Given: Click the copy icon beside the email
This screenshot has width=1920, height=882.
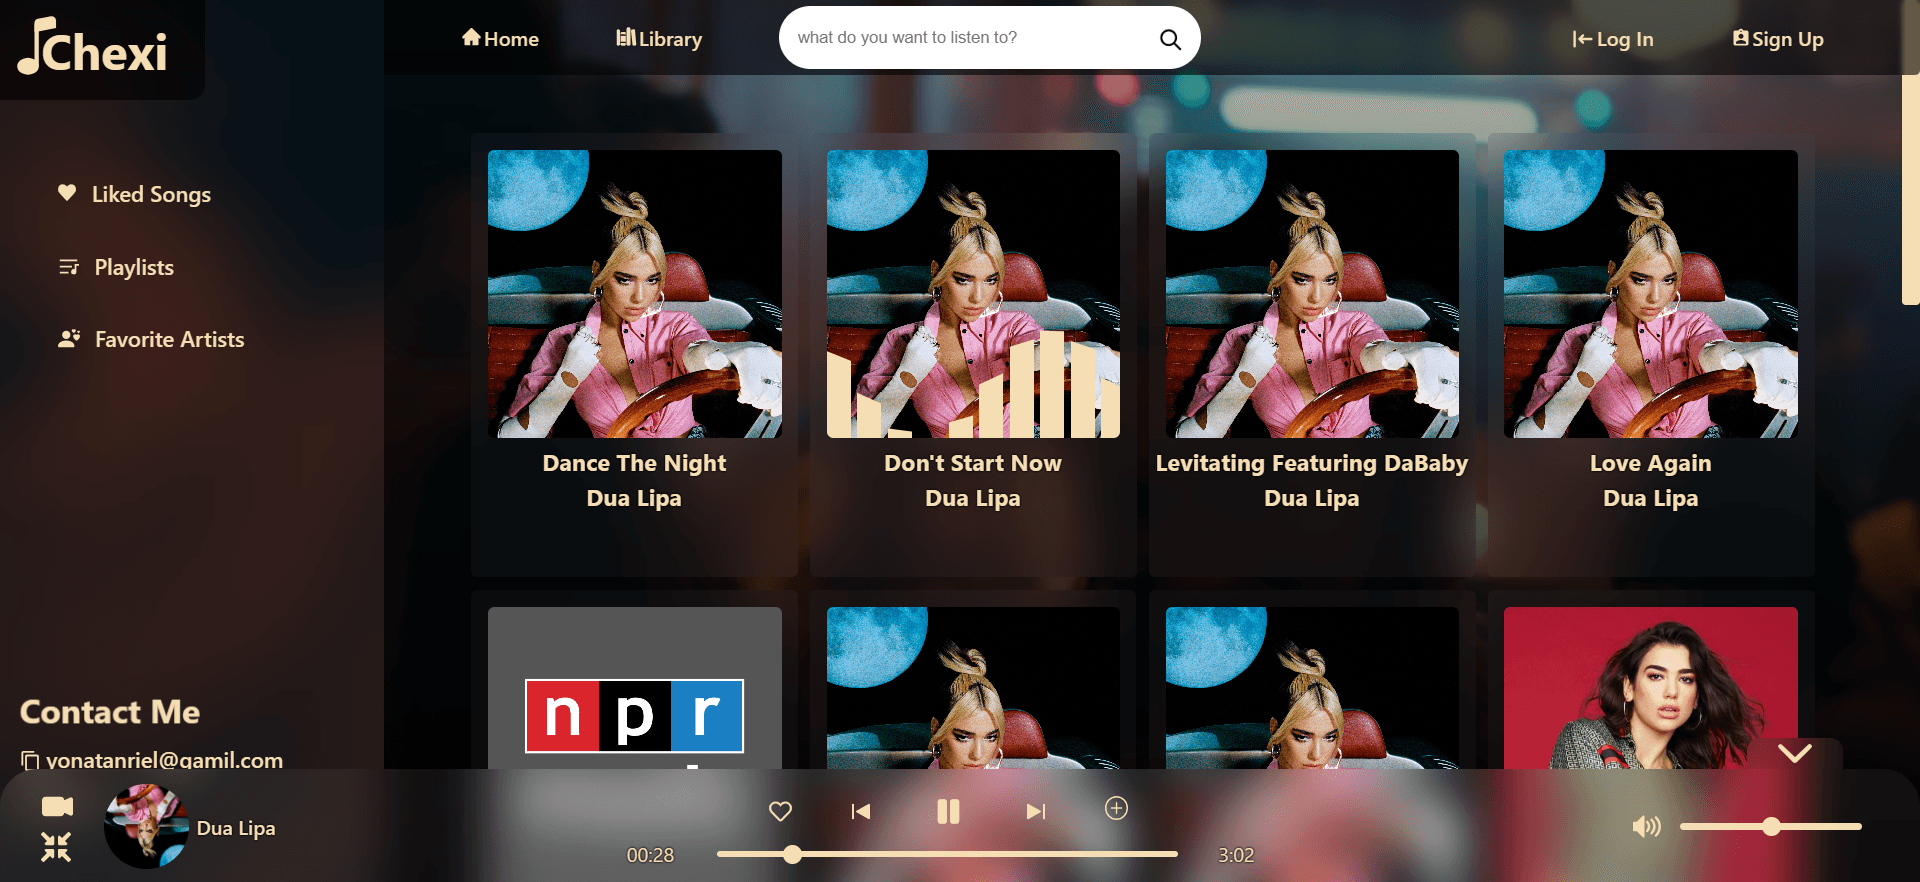Looking at the screenshot, I should 30,760.
